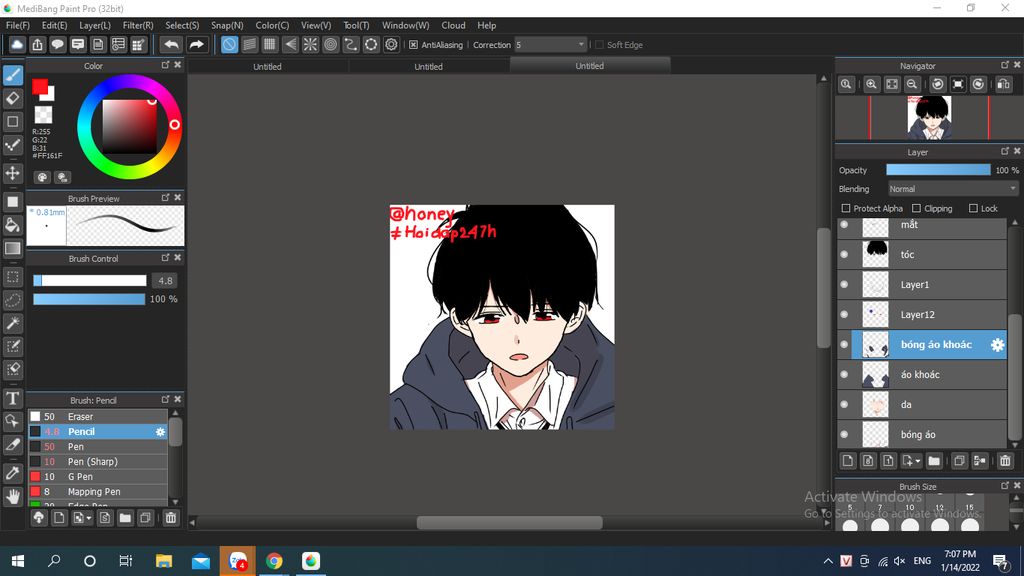
Task: Select the Pen (Sharp) brush
Action: (98, 462)
